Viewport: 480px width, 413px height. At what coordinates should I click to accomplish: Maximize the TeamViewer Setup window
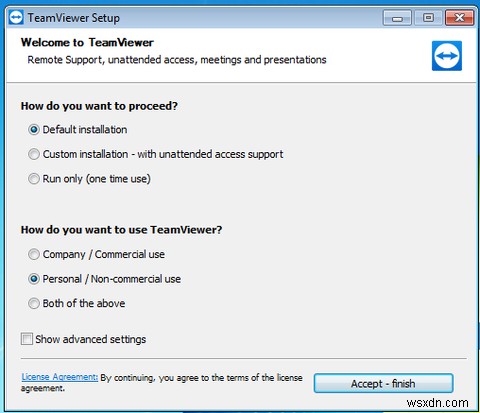pyautogui.click(x=428, y=18)
